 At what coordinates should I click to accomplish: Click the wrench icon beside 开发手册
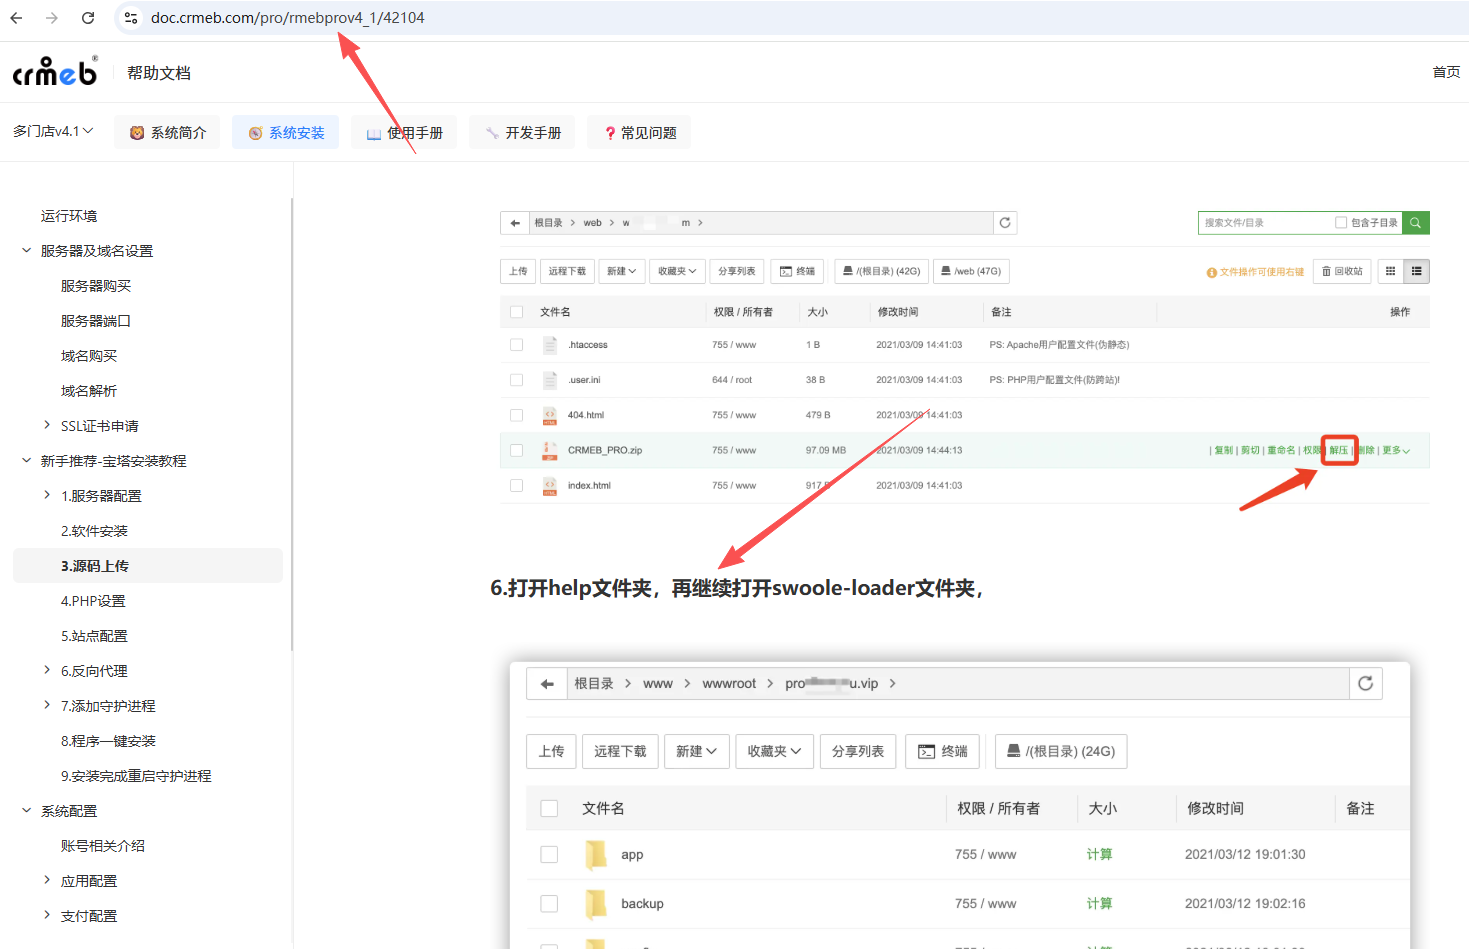point(492,133)
